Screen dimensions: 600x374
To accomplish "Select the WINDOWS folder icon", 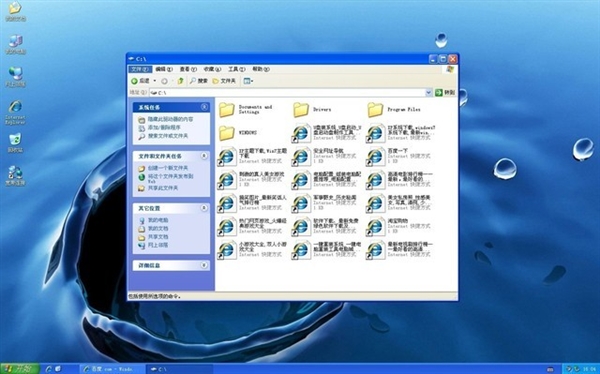I will (227, 133).
